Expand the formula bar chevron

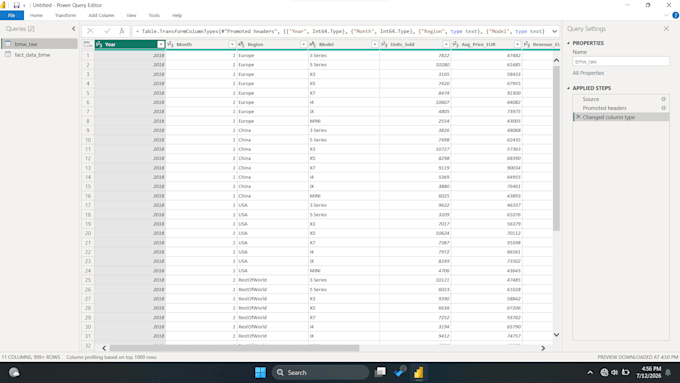[x=554, y=31]
